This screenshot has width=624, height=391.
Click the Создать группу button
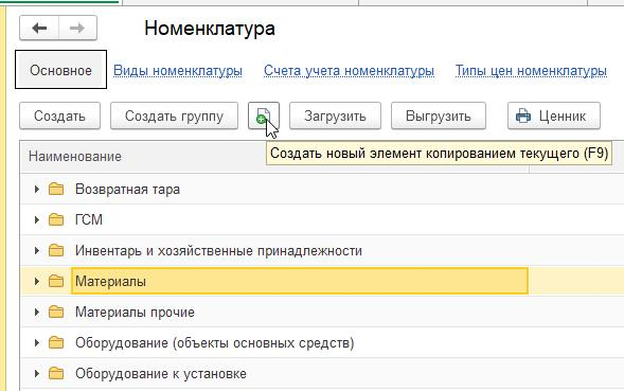[x=174, y=116]
